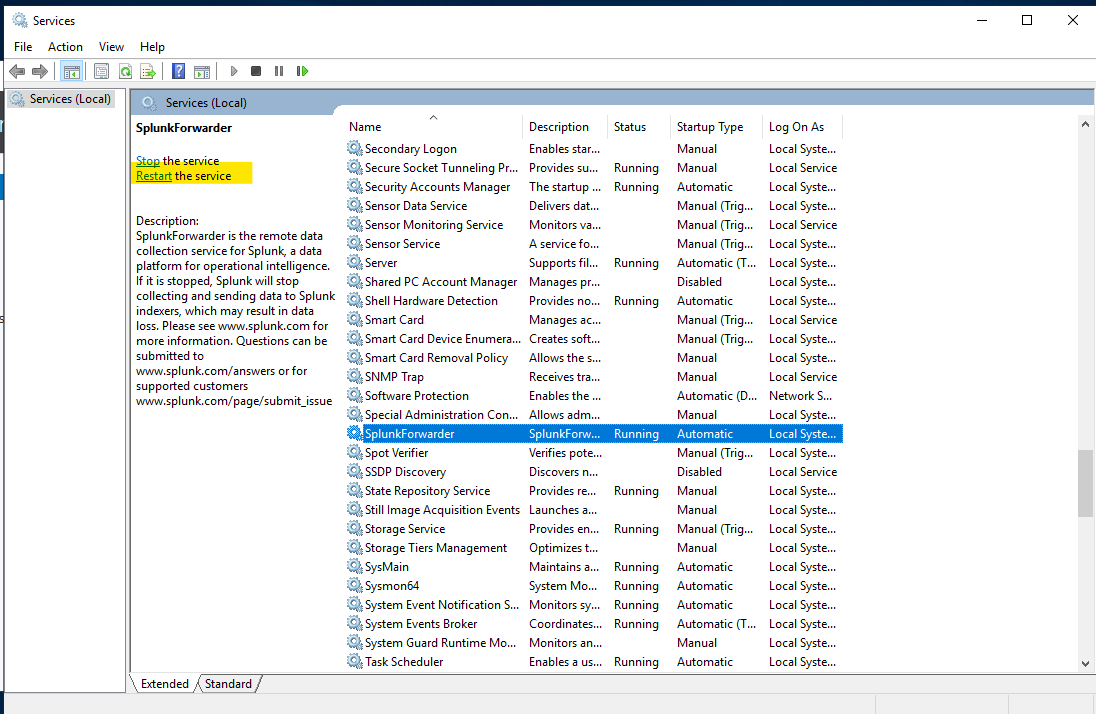The height and width of the screenshot is (714, 1096).
Task: Click the gear icon beside Secondary Logon
Action: [354, 148]
